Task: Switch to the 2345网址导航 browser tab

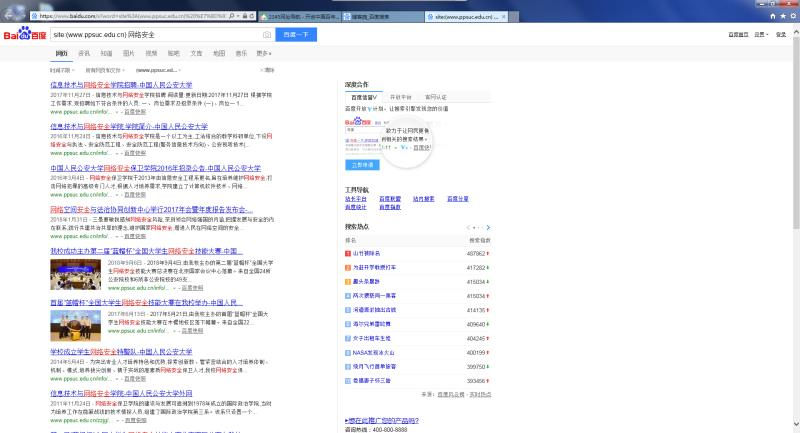Action: click(x=300, y=17)
